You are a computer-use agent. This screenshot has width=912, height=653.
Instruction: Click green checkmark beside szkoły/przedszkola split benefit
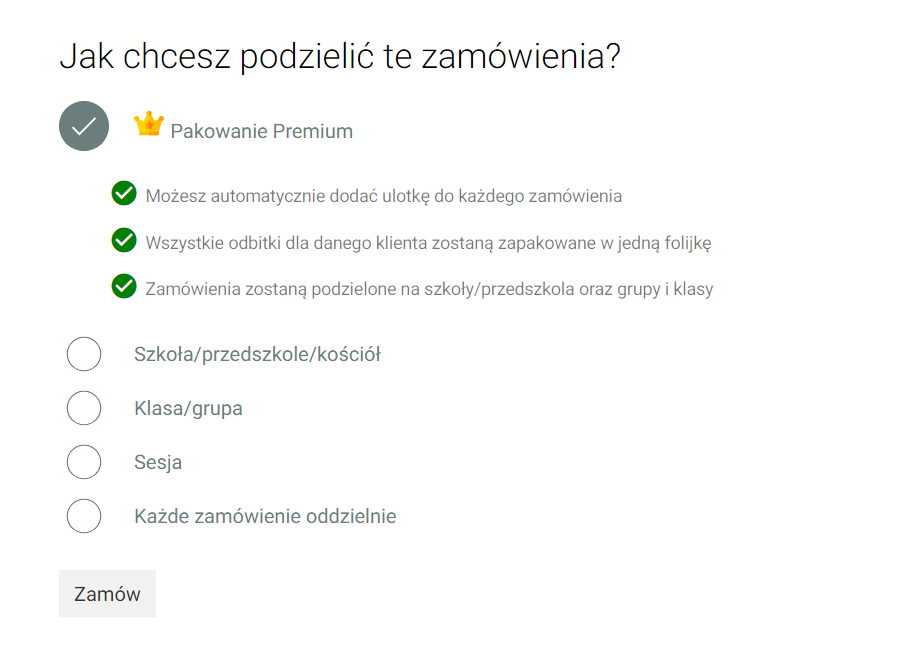(x=124, y=287)
